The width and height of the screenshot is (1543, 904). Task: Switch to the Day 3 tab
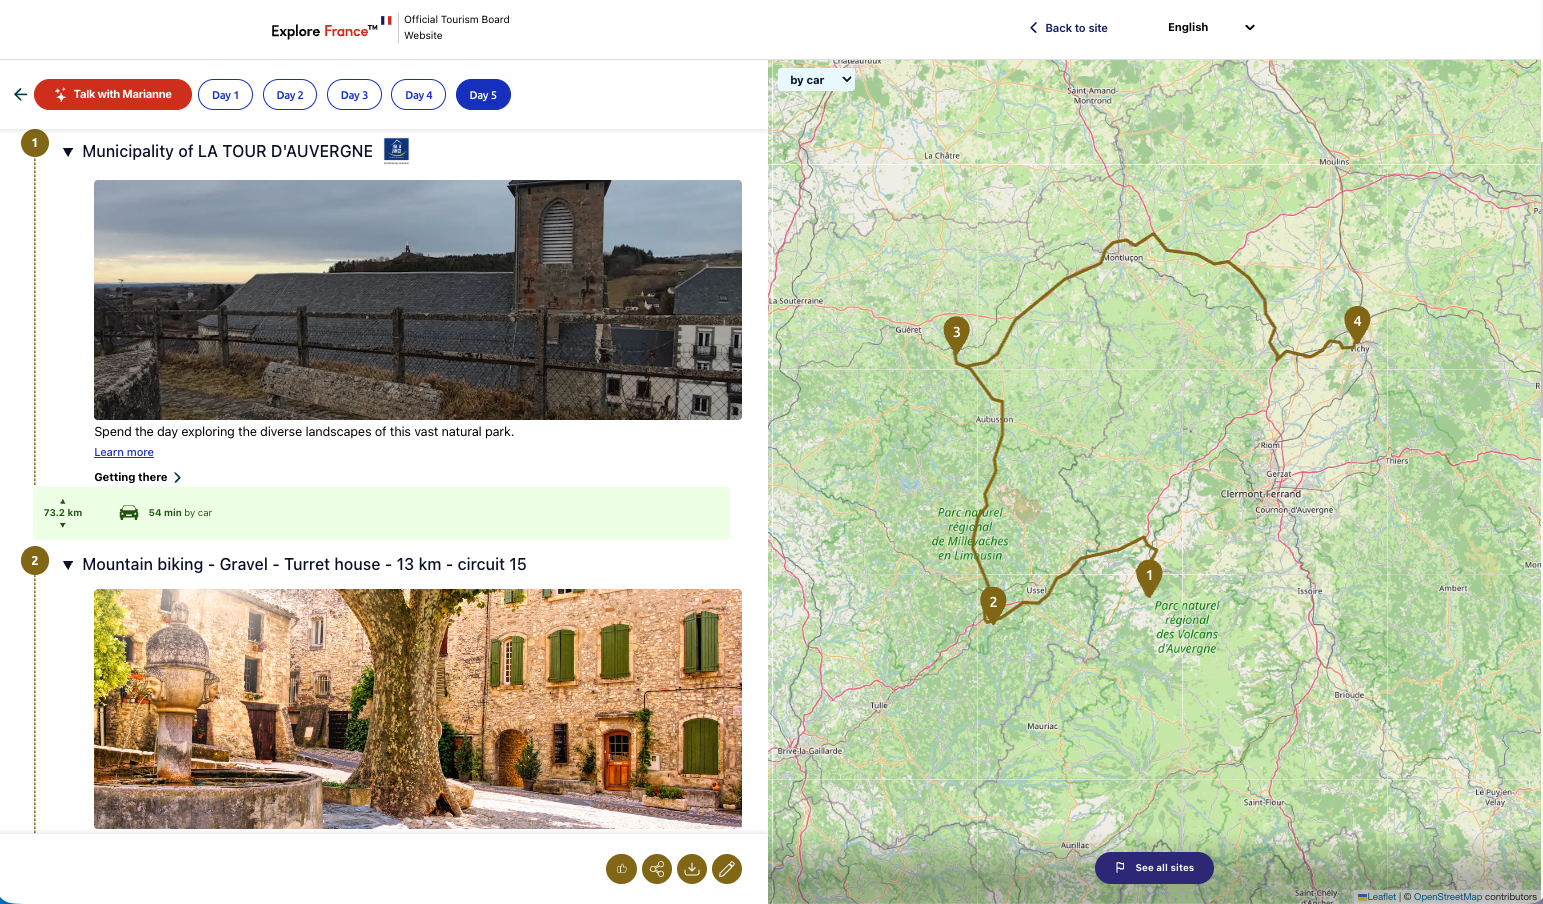click(x=354, y=95)
